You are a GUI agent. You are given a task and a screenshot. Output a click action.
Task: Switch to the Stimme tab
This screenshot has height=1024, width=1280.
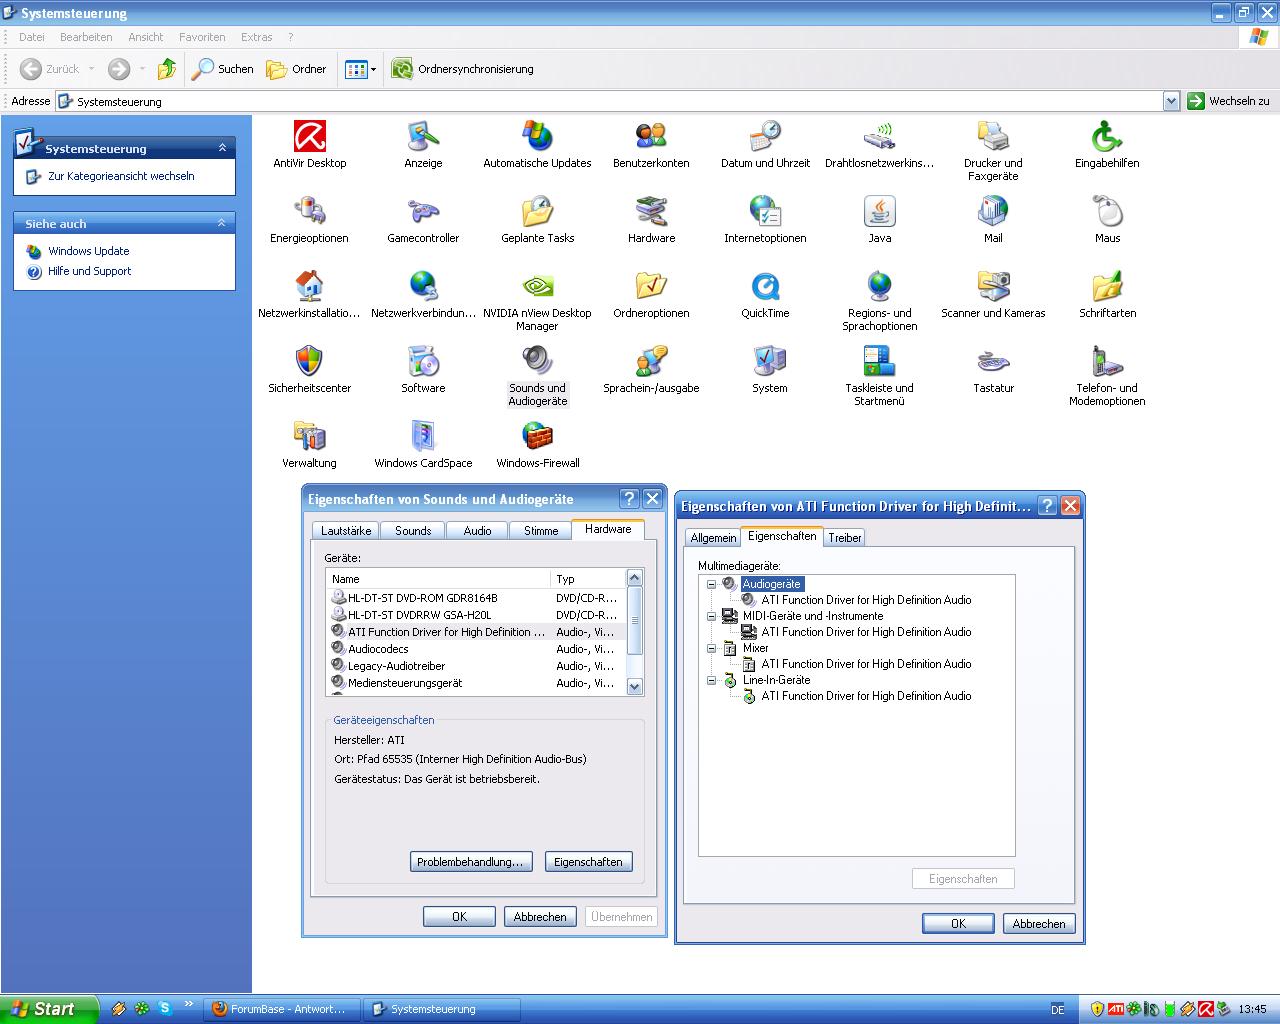click(x=541, y=531)
